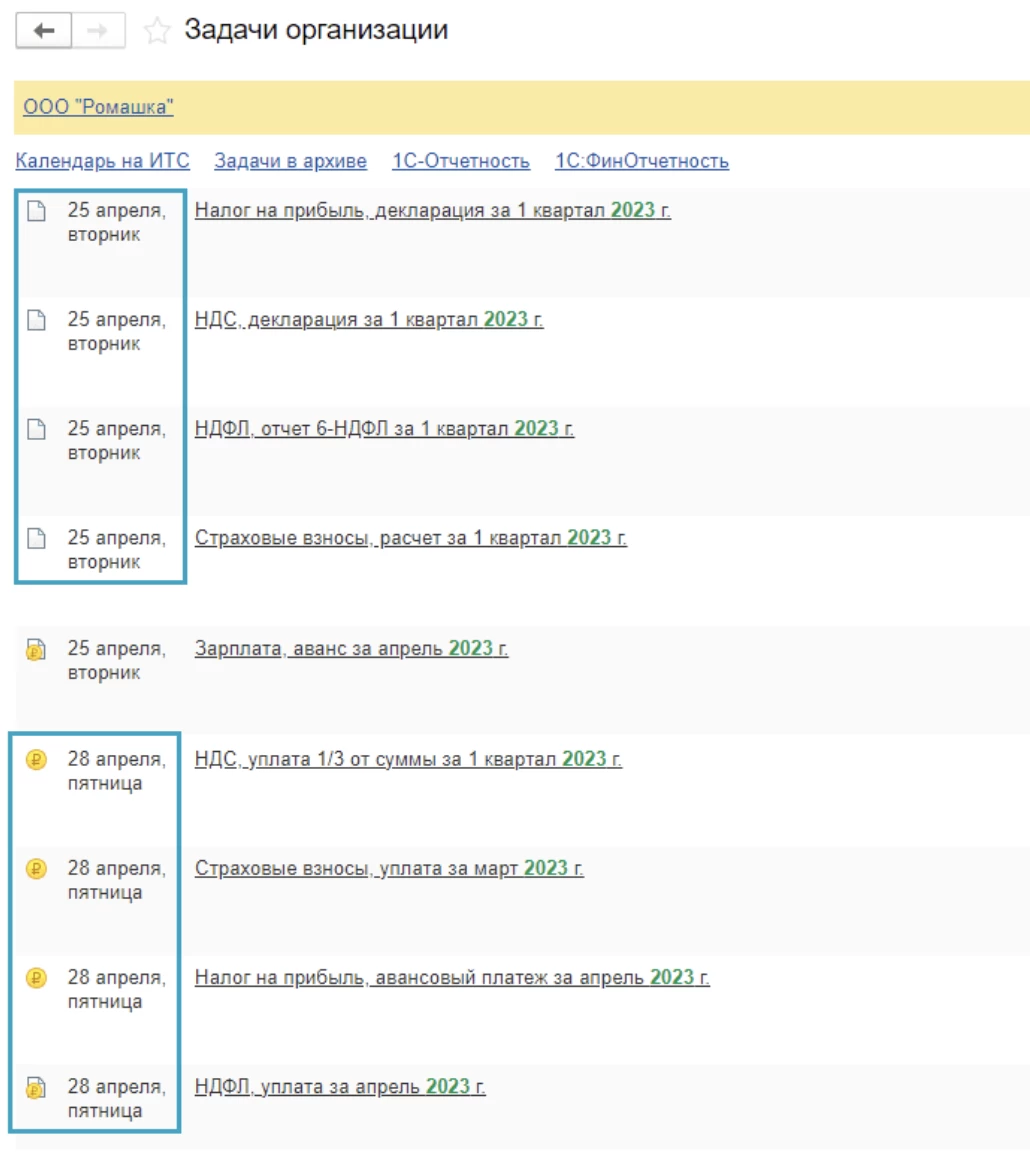Click ruble coin icon beside НДС уплата
This screenshot has height=1156, width=1030.
(35, 760)
